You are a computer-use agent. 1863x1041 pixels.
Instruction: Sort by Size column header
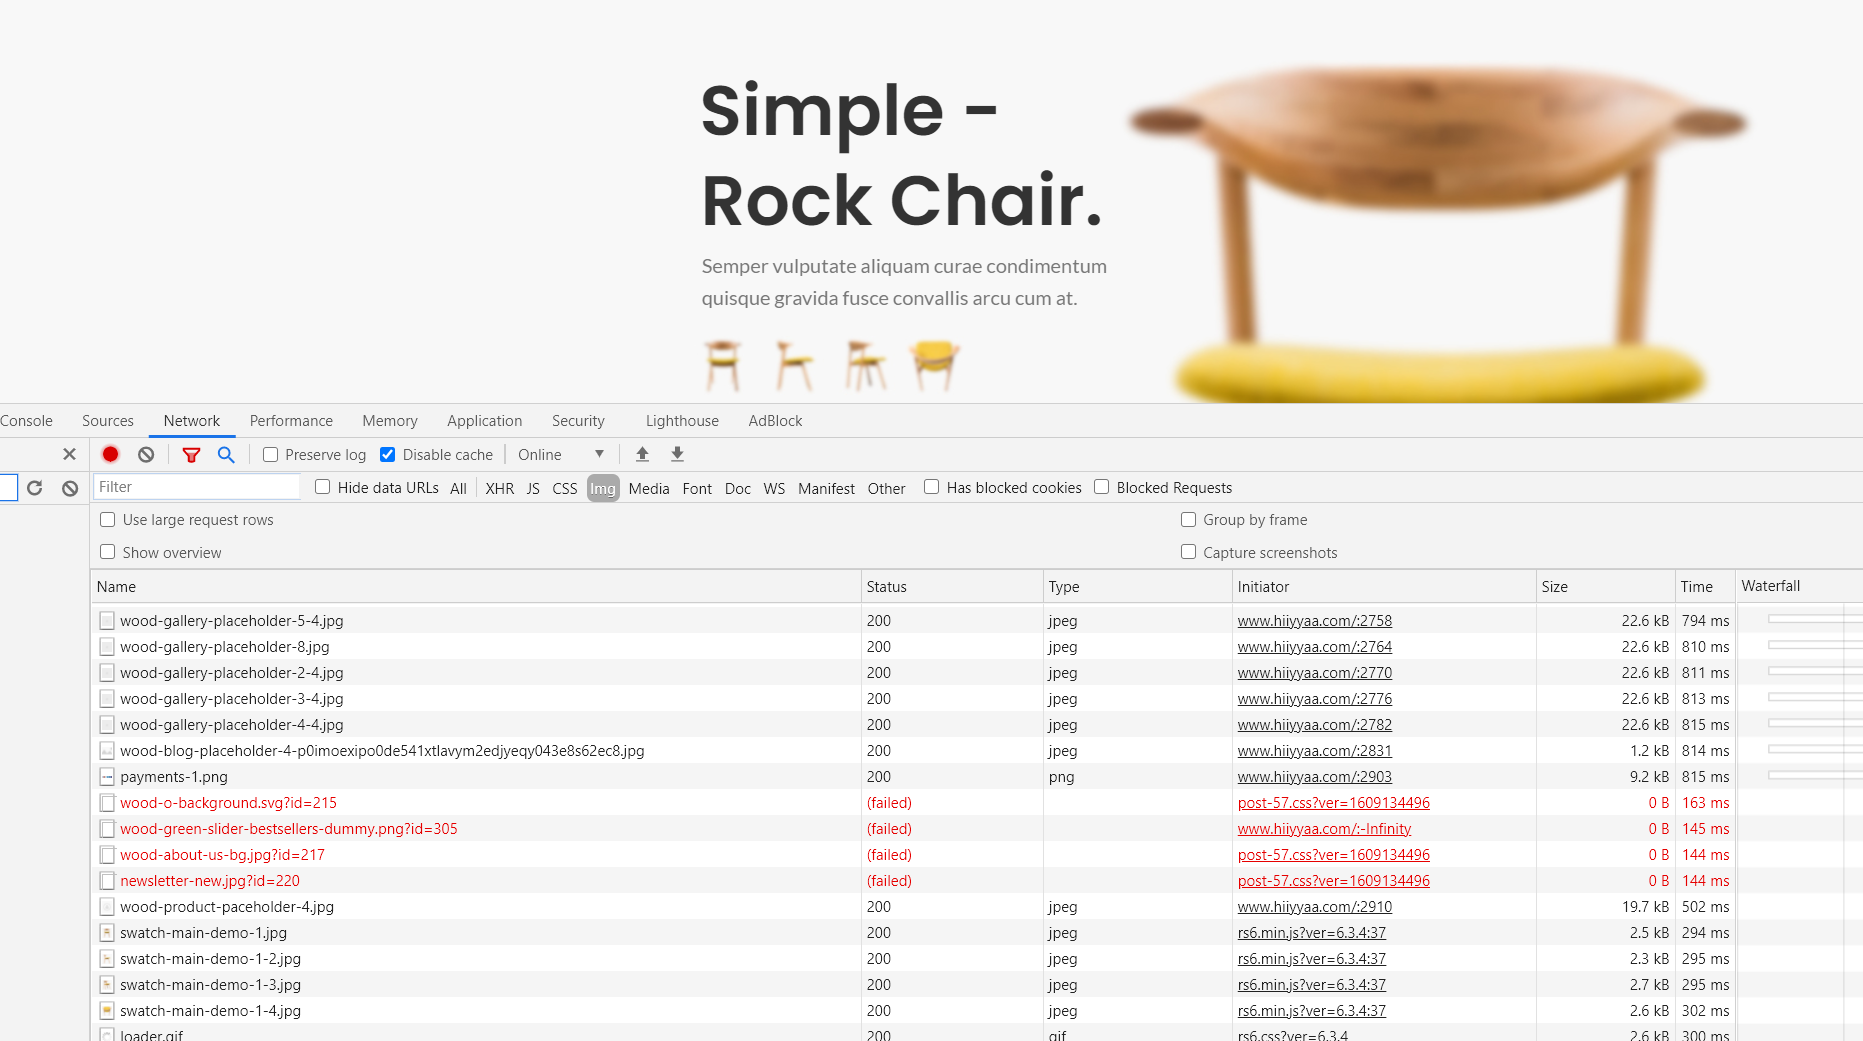click(1605, 587)
